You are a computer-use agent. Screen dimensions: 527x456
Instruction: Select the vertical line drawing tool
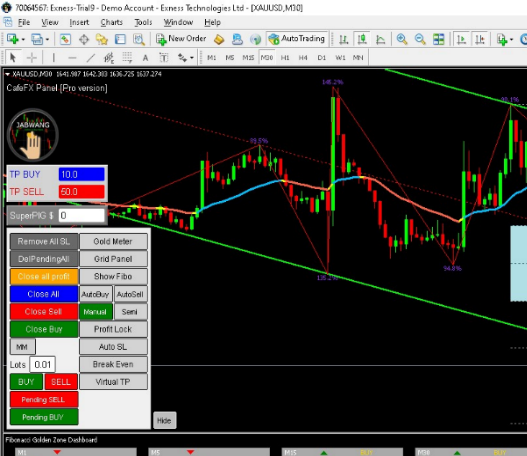(53, 58)
